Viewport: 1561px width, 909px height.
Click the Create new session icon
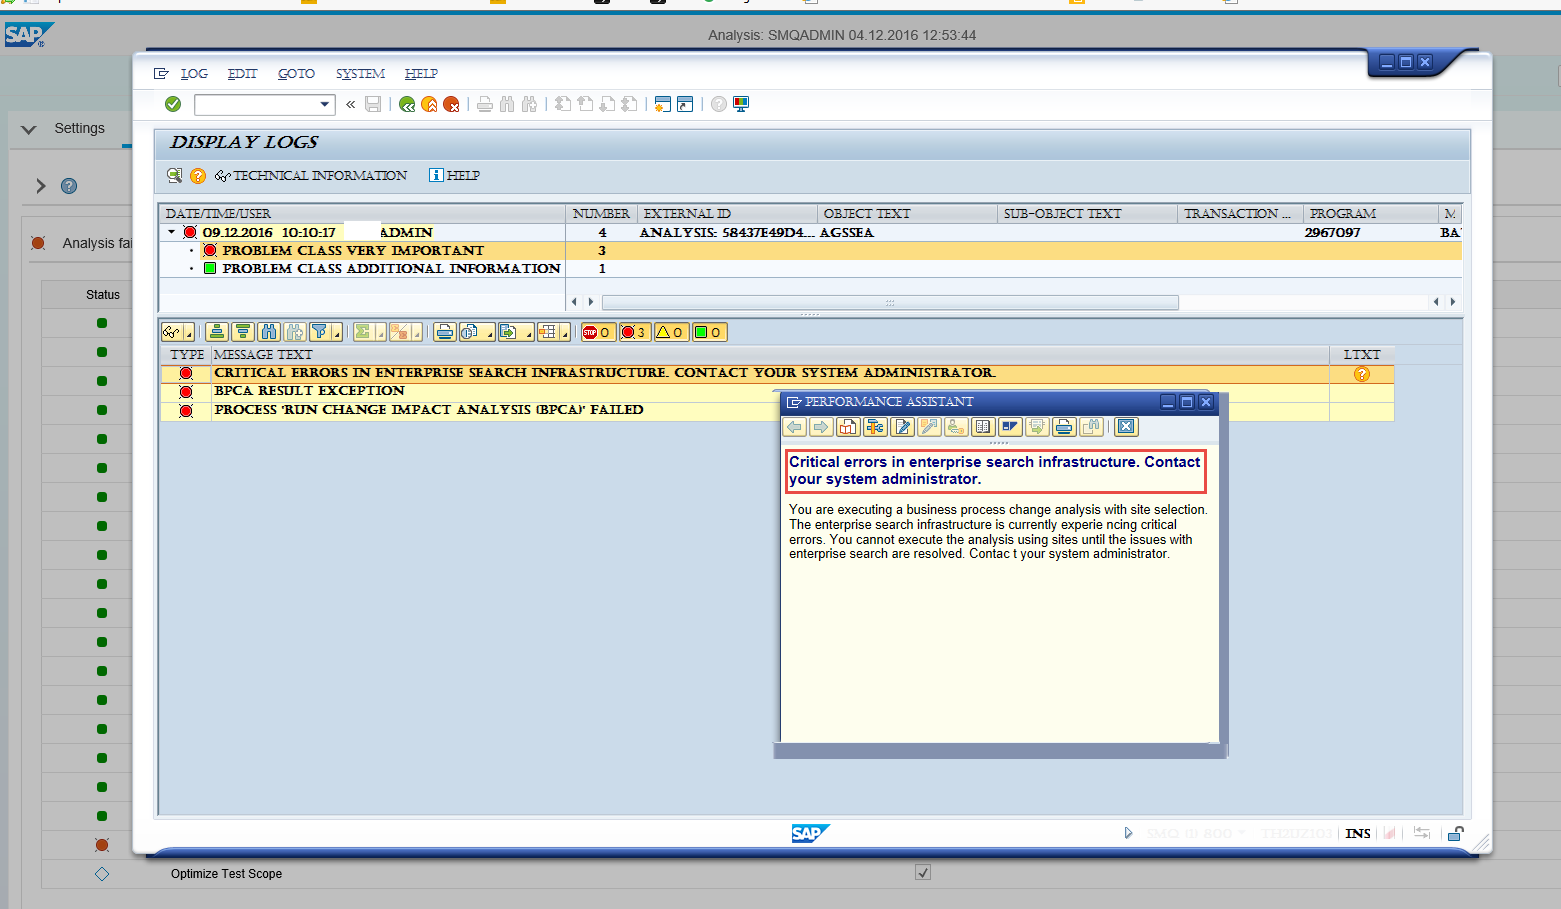click(662, 104)
